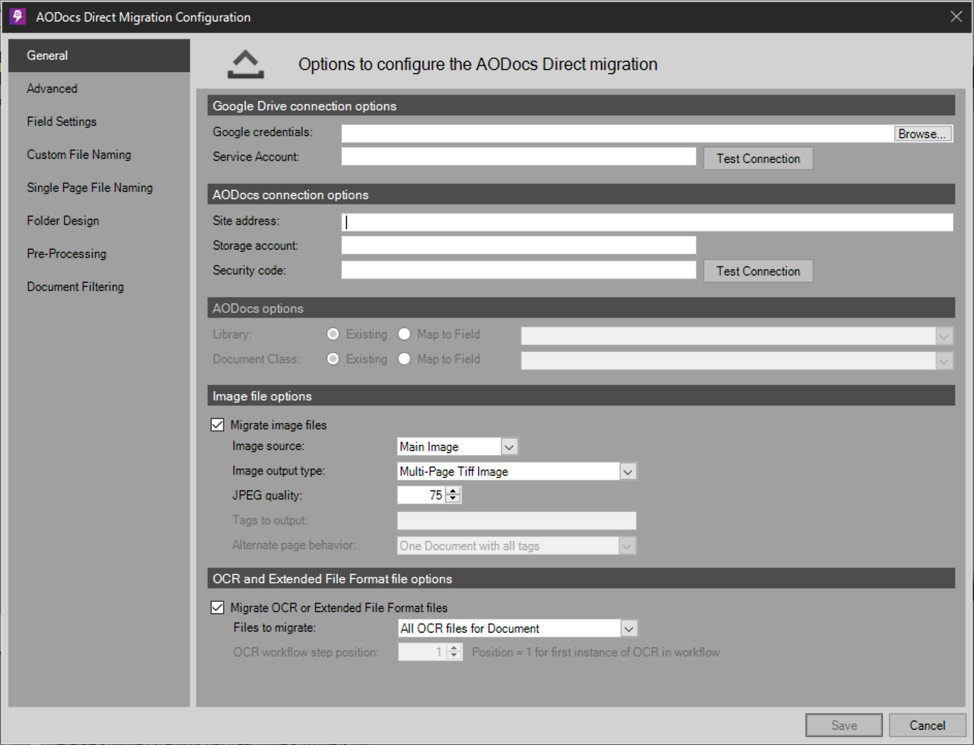Click into the Service Account field
The image size is (974, 745).
click(x=519, y=157)
